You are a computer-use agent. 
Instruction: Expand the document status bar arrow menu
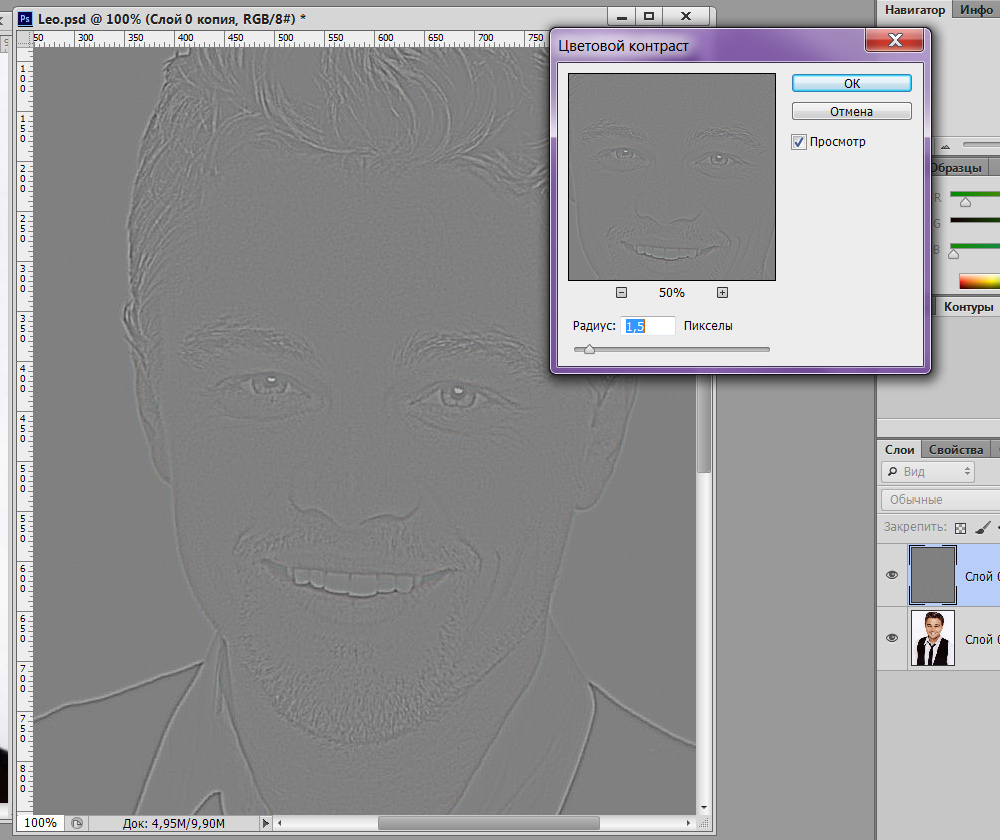(x=265, y=823)
